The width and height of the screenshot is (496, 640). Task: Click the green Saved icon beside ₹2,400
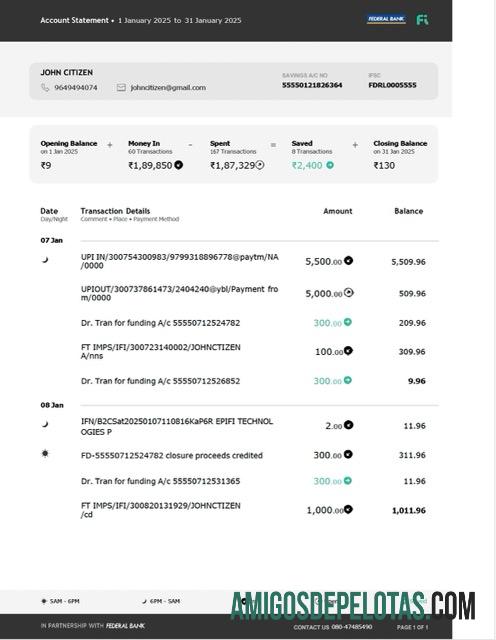pos(330,165)
